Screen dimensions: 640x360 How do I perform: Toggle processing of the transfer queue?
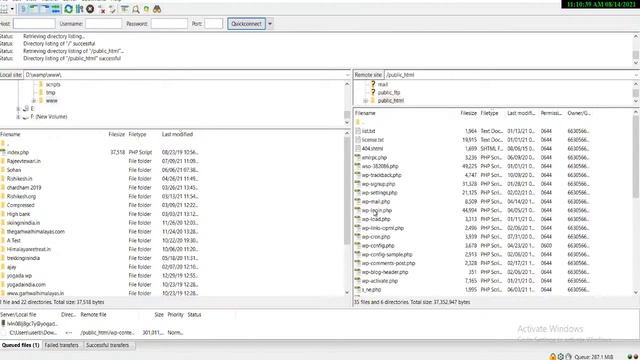coord(80,9)
